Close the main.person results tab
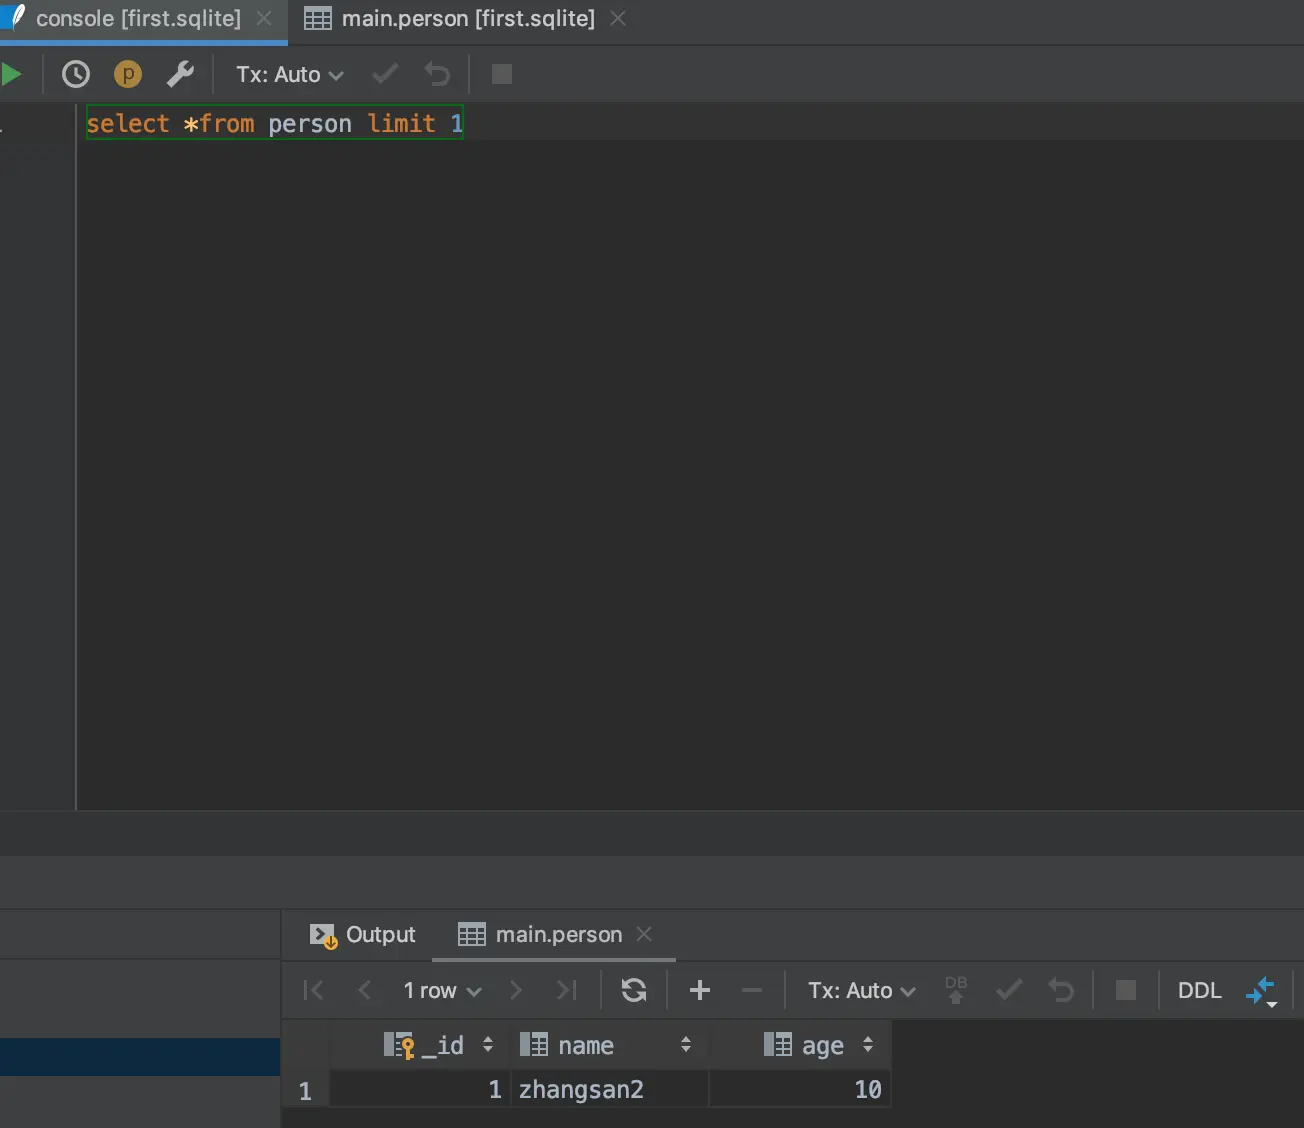 pos(644,933)
